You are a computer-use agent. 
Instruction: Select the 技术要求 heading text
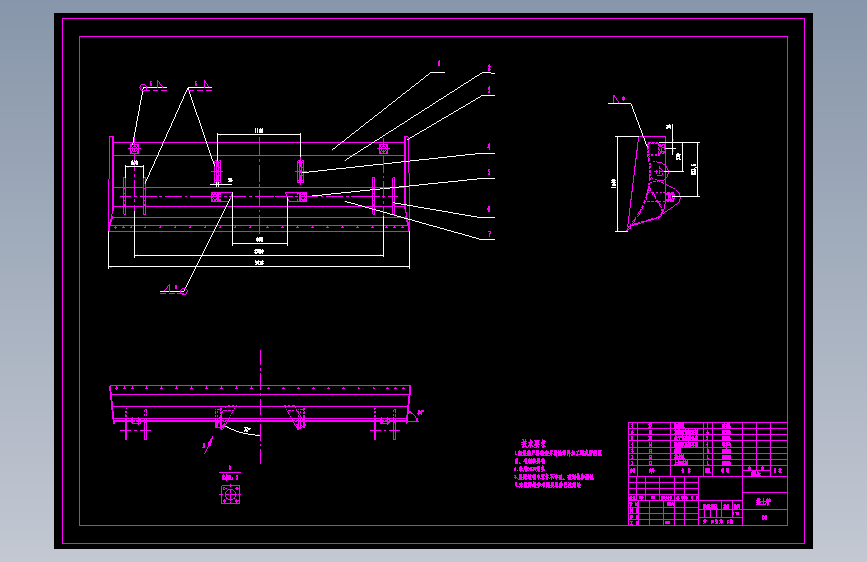click(x=533, y=444)
